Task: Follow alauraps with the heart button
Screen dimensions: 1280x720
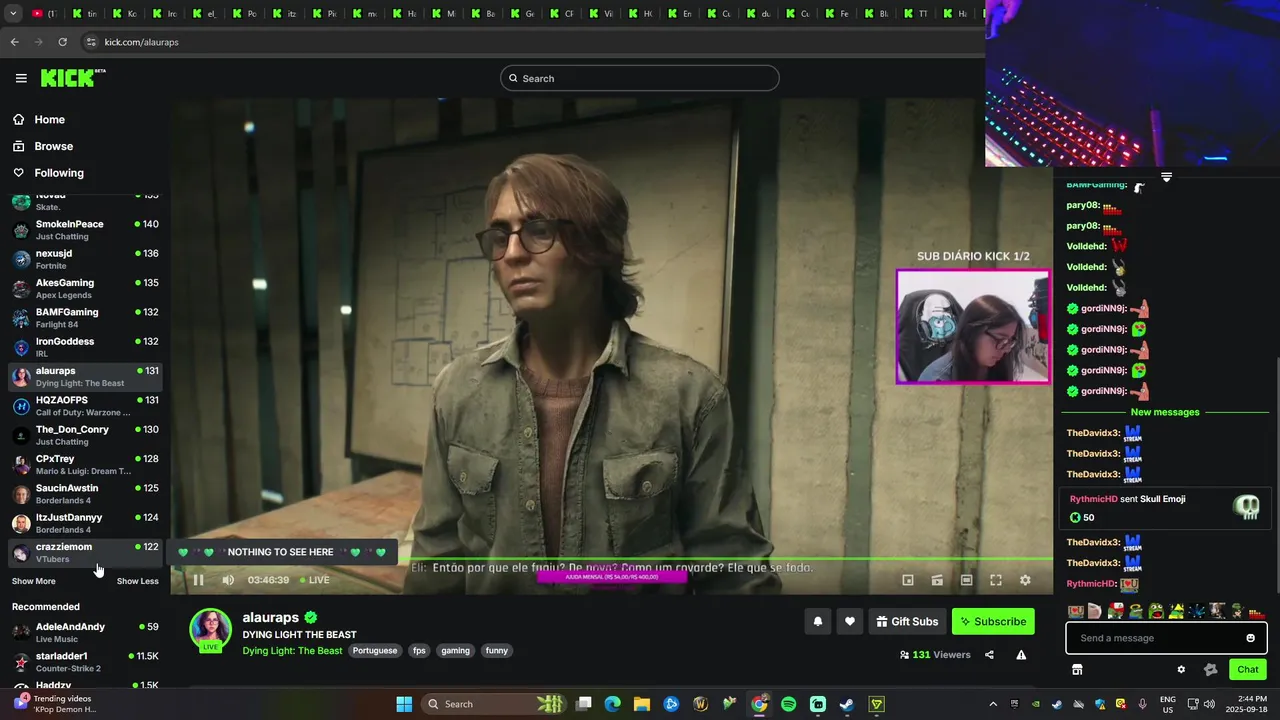Action: (850, 621)
